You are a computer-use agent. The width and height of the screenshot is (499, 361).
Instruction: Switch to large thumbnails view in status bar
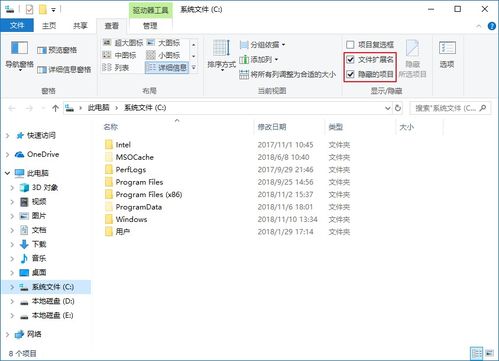[x=489, y=353]
